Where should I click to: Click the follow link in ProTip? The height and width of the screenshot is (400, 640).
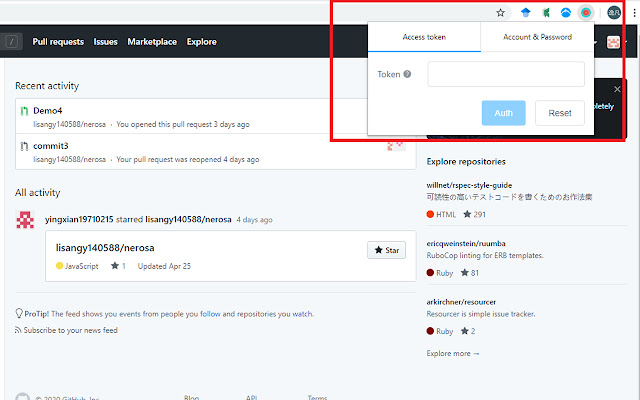[x=210, y=314]
